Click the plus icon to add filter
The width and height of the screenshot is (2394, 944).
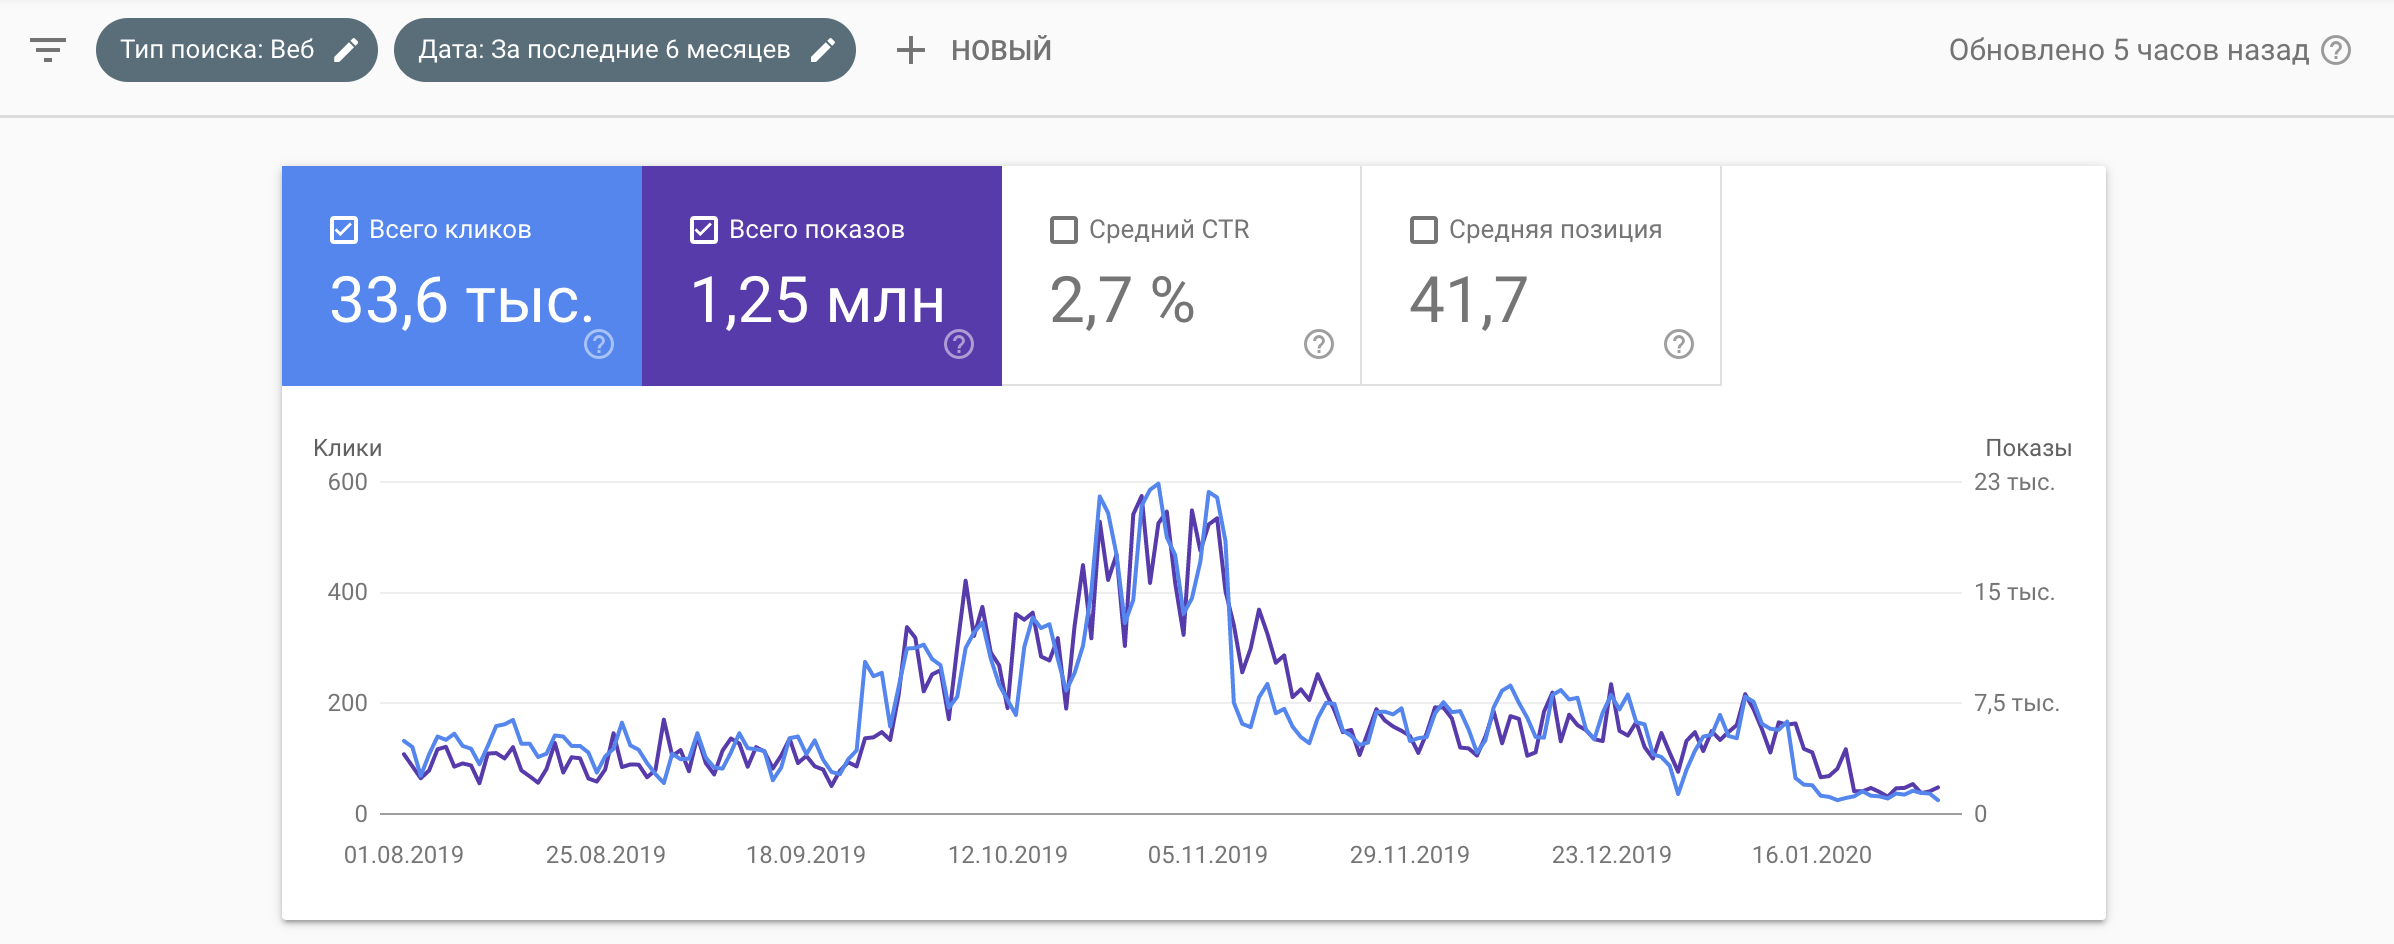(x=911, y=50)
